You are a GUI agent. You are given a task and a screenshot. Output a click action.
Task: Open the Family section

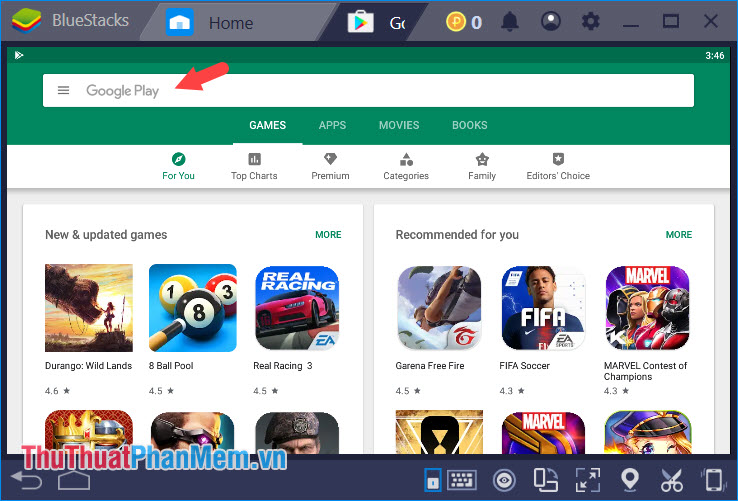(x=482, y=167)
